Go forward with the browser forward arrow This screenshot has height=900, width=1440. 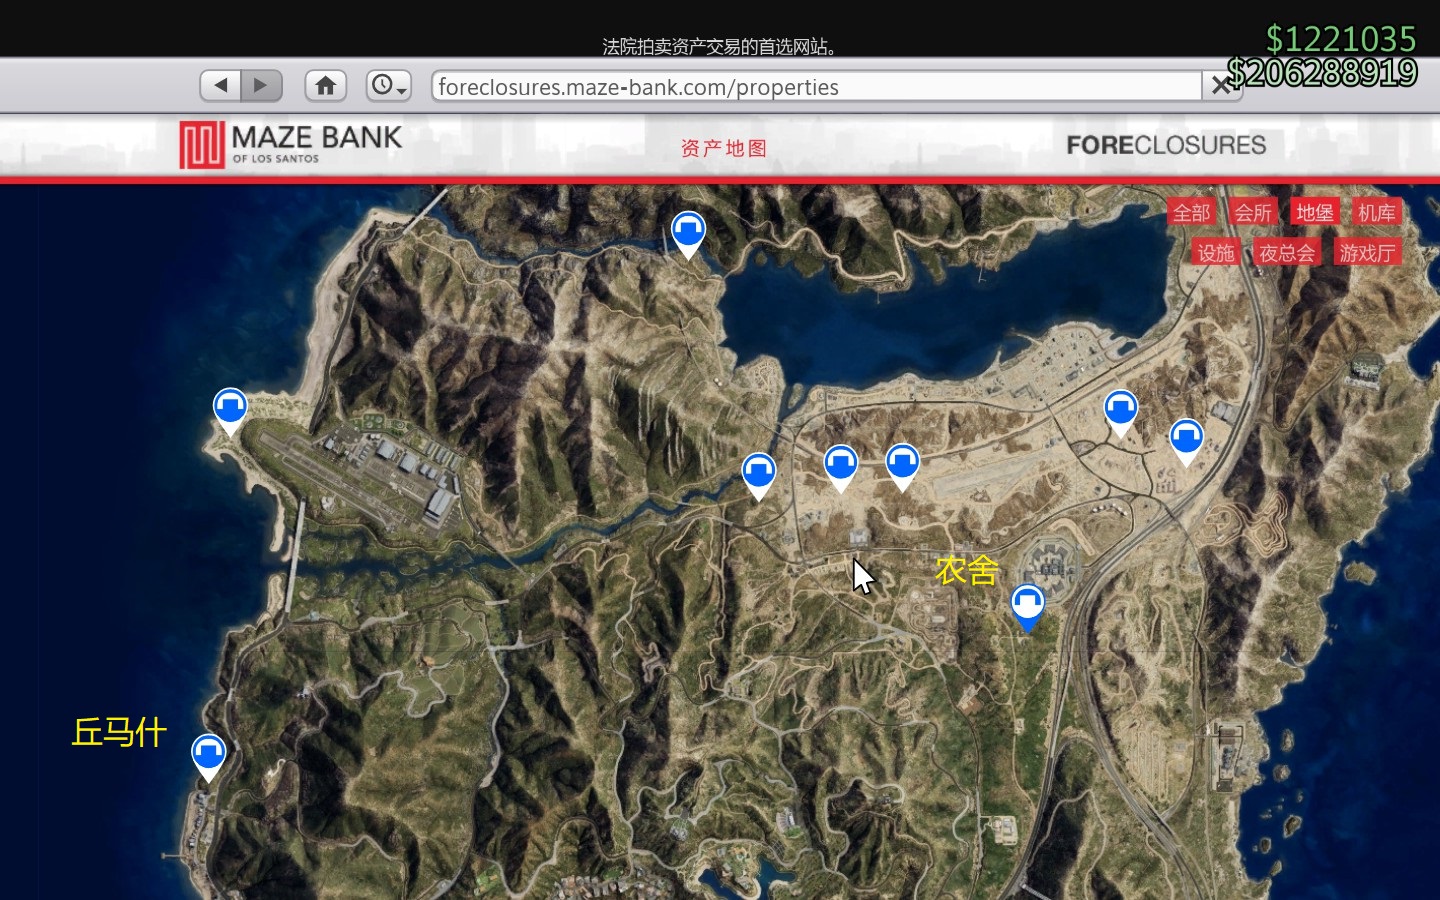[x=262, y=86]
